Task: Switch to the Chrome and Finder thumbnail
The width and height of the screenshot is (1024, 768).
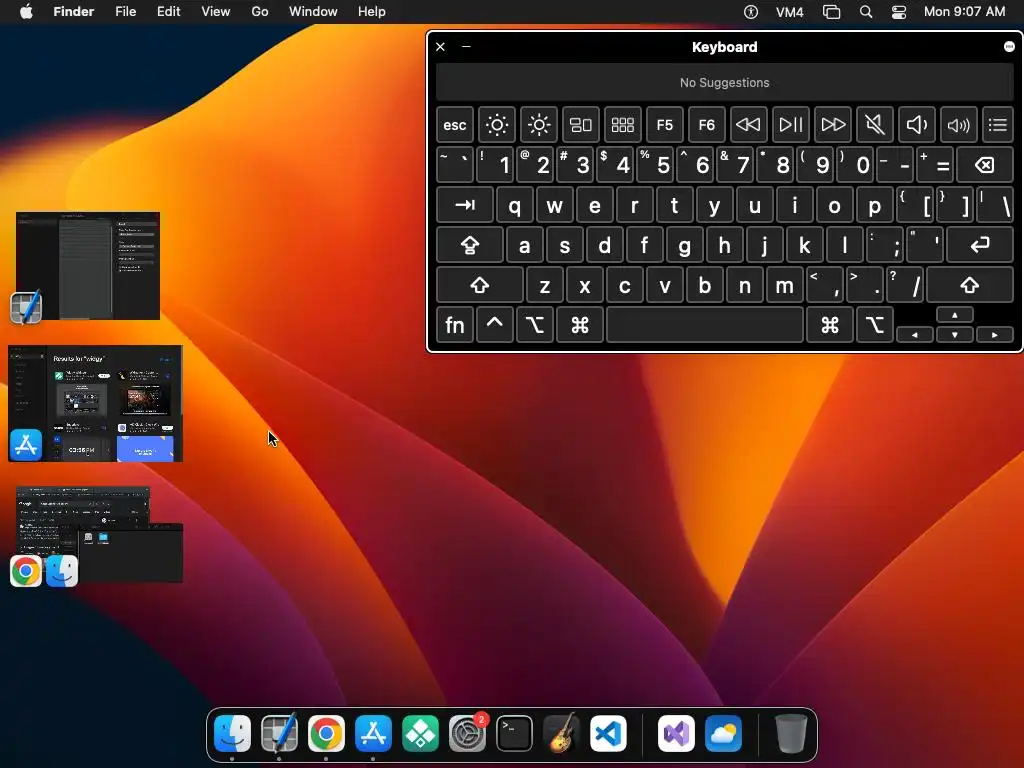Action: [x=98, y=535]
